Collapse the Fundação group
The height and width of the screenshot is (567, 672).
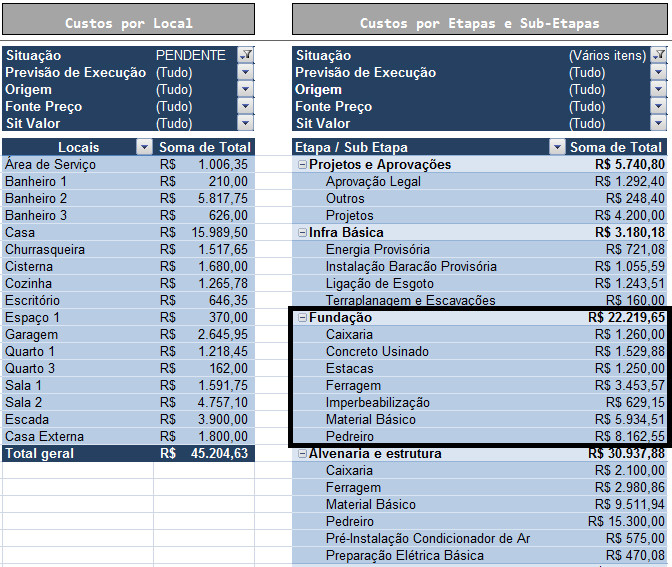point(303,318)
